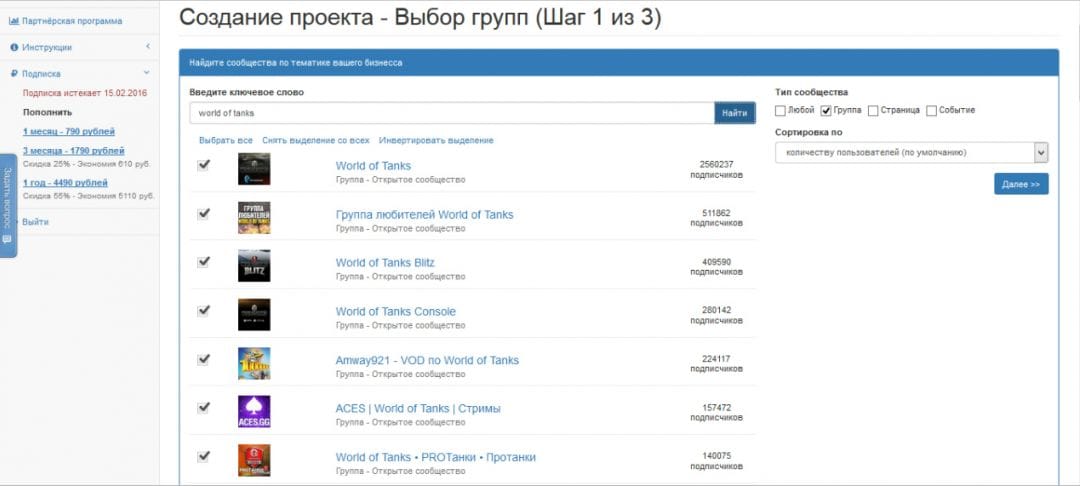Click the subscription icon beside Подписка
1080x486 pixels.
[14, 74]
